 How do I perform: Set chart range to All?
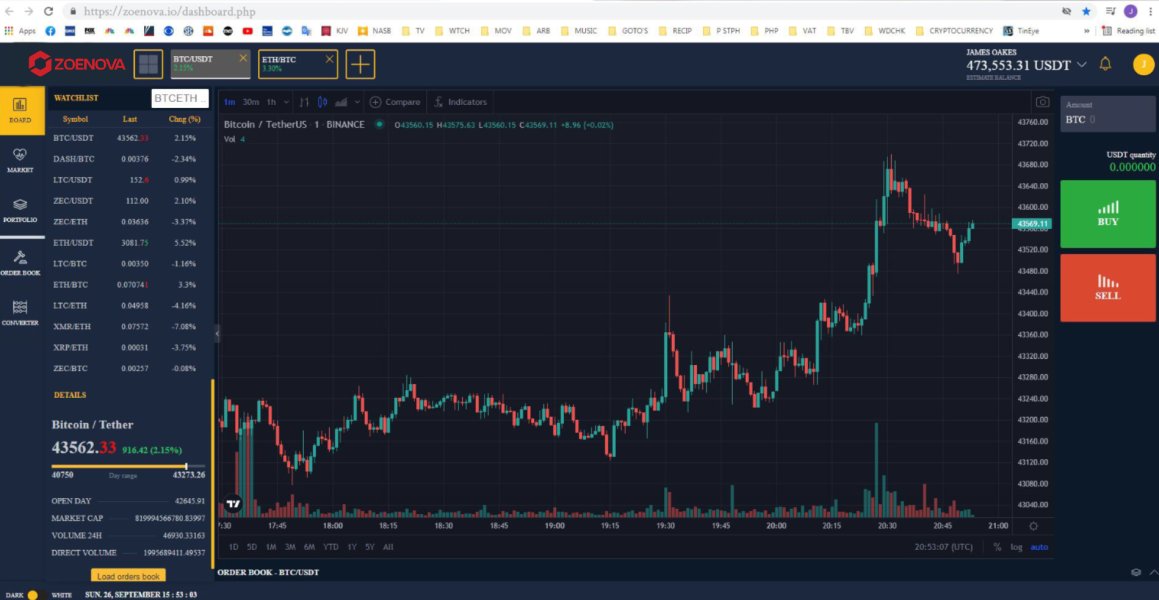pos(388,547)
